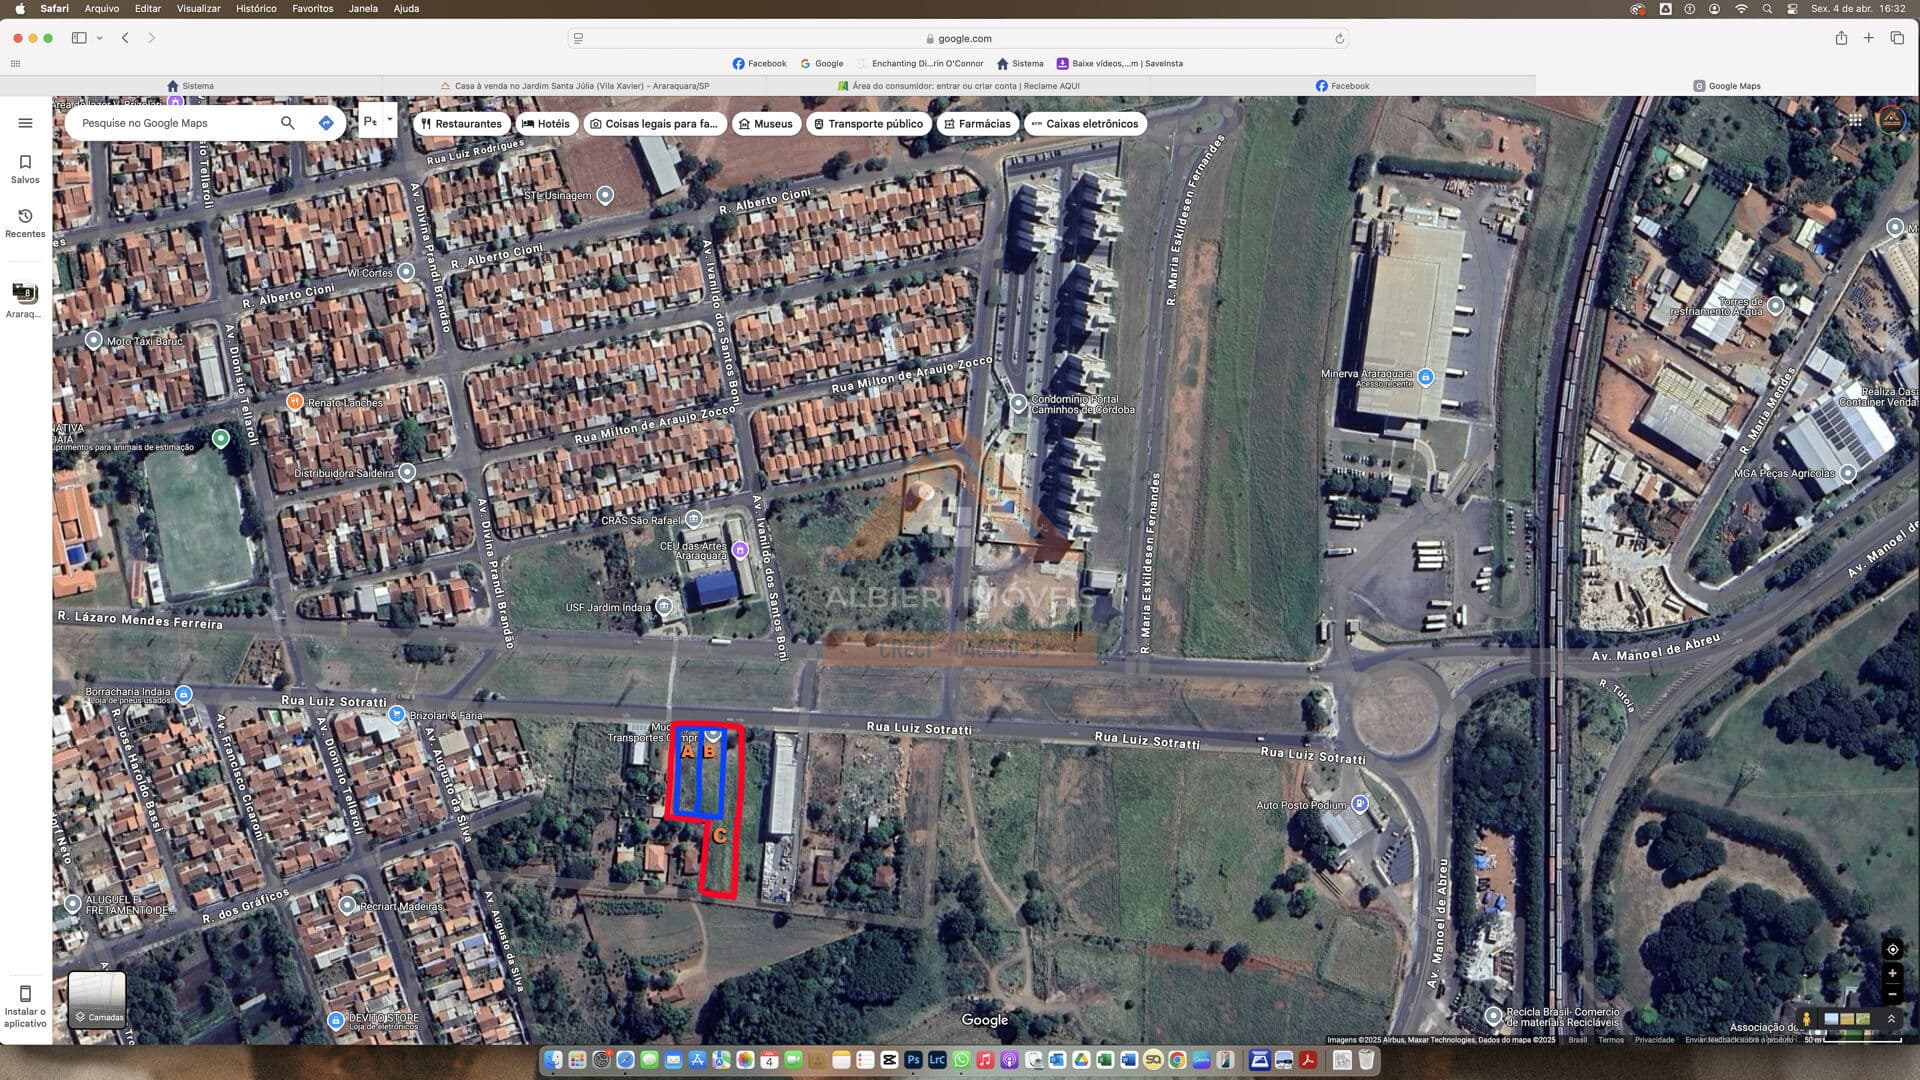This screenshot has height=1080, width=1920.
Task: Open the language dropdown arrow beside Pt
Action: tap(390, 120)
